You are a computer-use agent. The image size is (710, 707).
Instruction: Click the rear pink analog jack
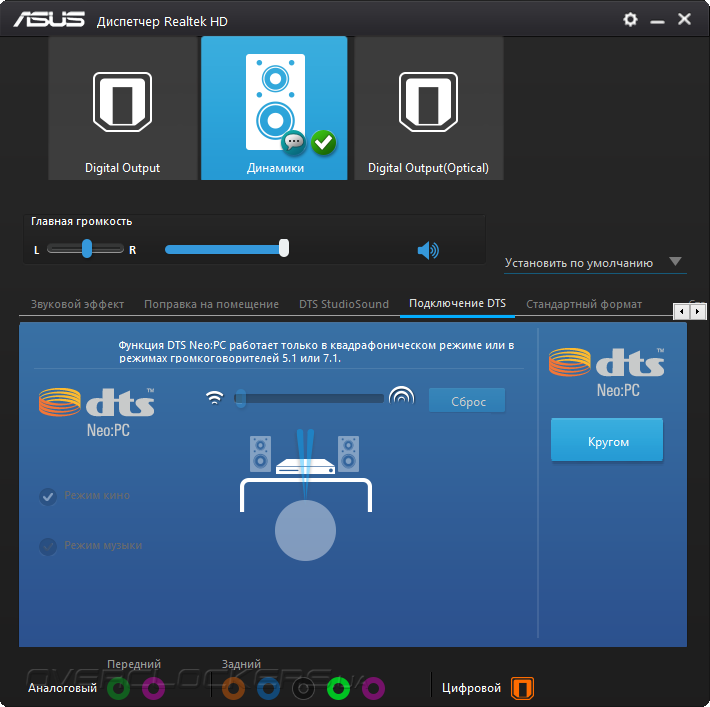coord(373,688)
